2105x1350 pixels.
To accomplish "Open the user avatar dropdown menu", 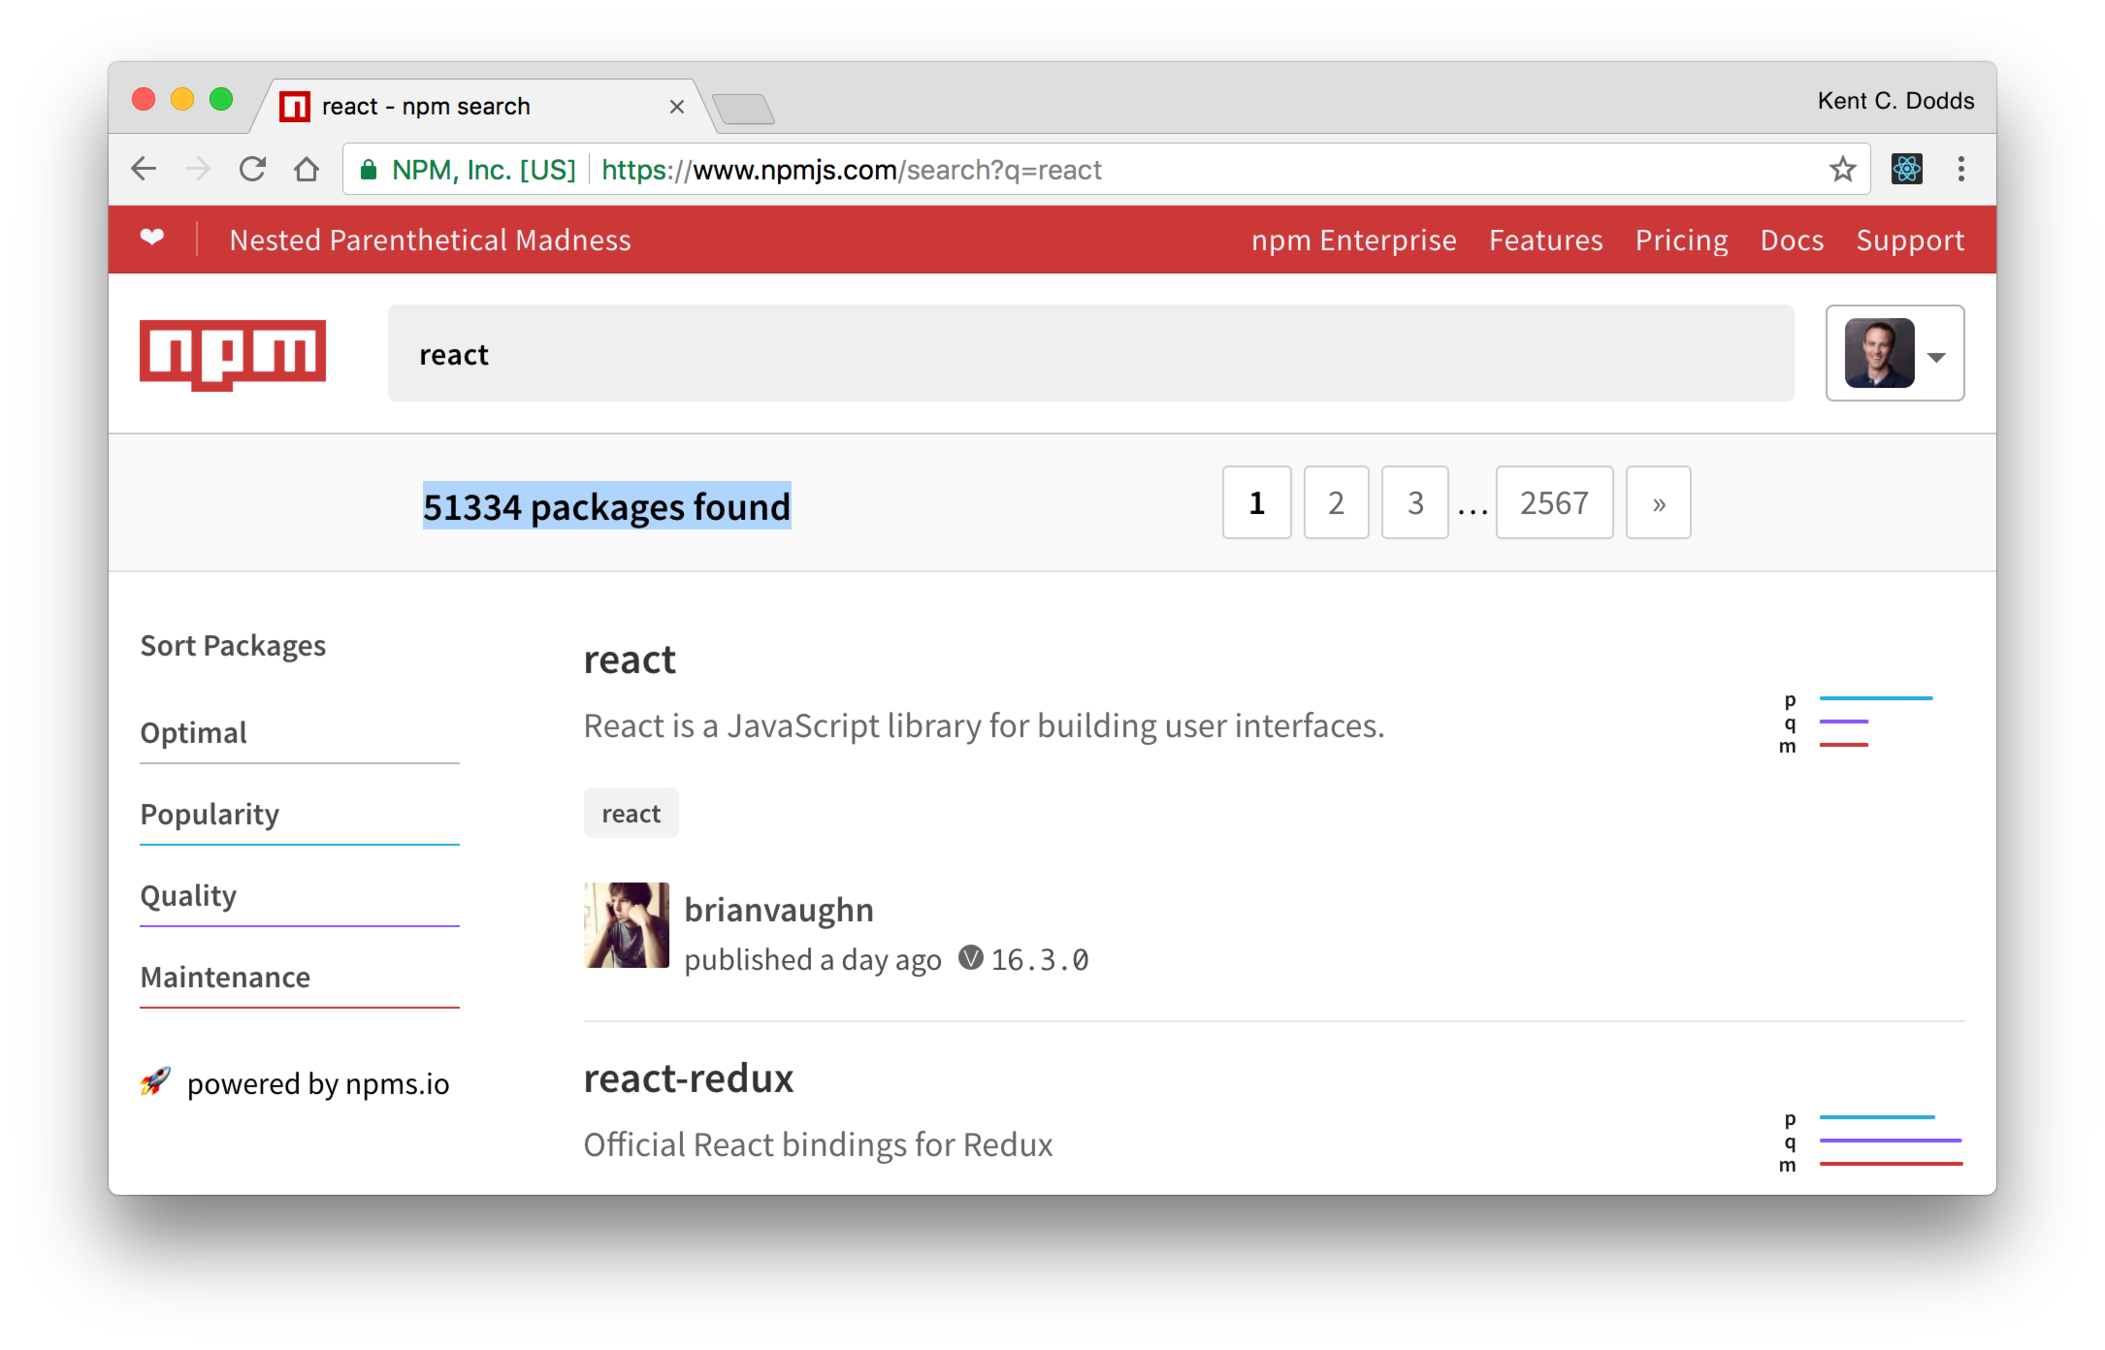I will [1894, 353].
